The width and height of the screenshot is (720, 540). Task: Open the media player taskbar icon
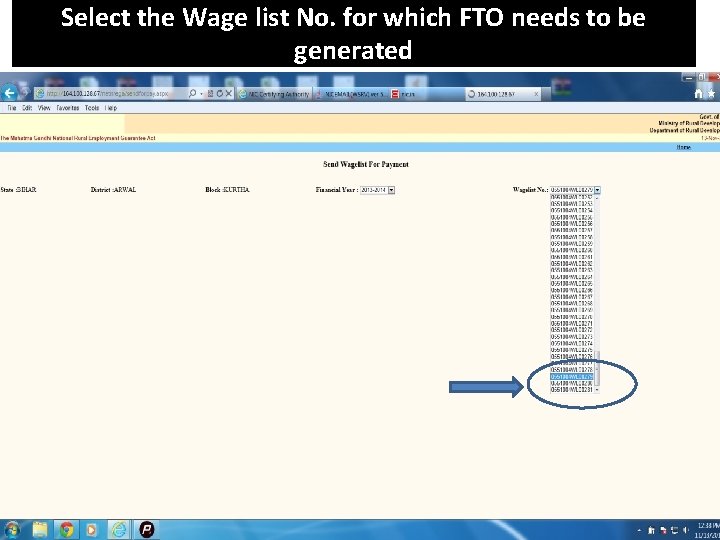[91, 530]
